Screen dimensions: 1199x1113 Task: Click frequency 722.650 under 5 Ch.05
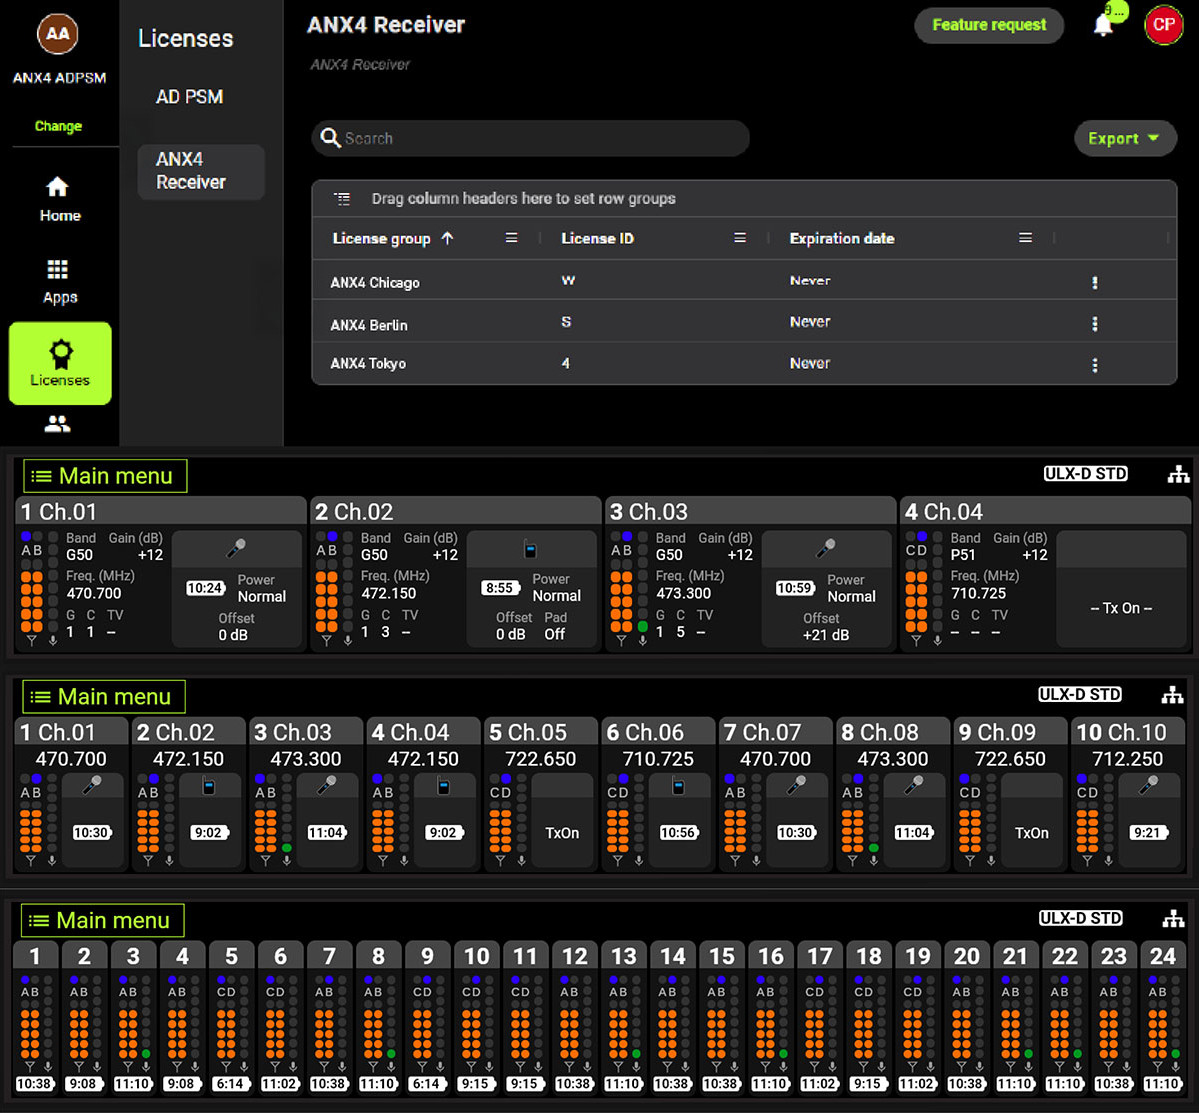(541, 759)
